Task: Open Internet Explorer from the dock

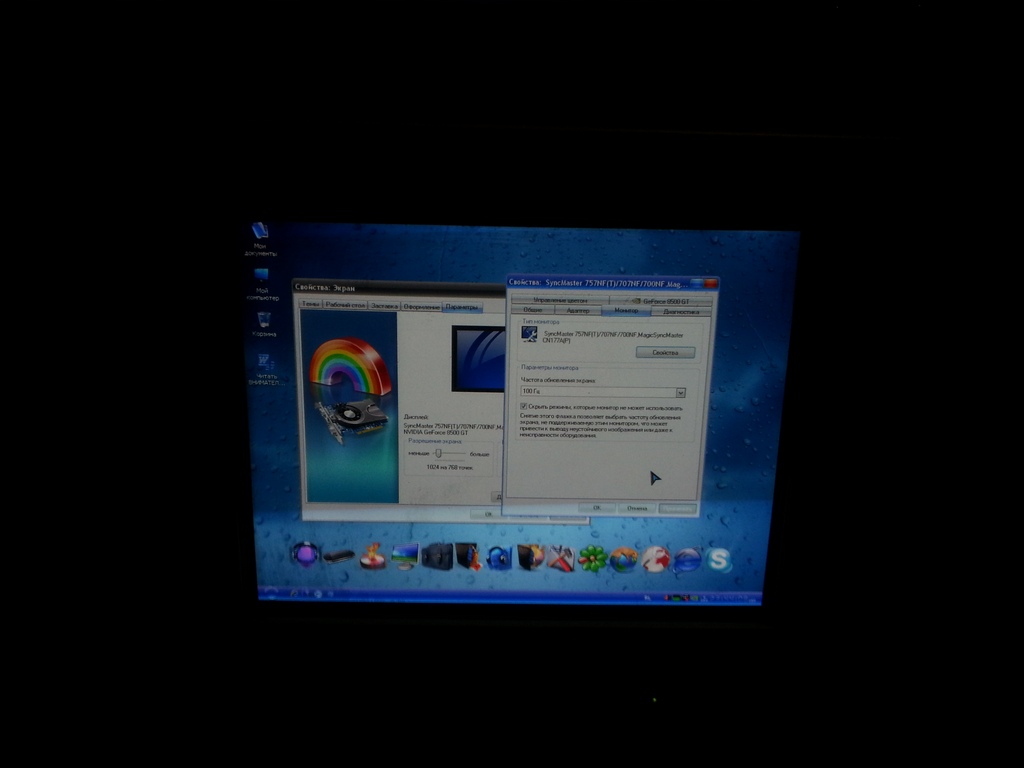Action: point(686,559)
